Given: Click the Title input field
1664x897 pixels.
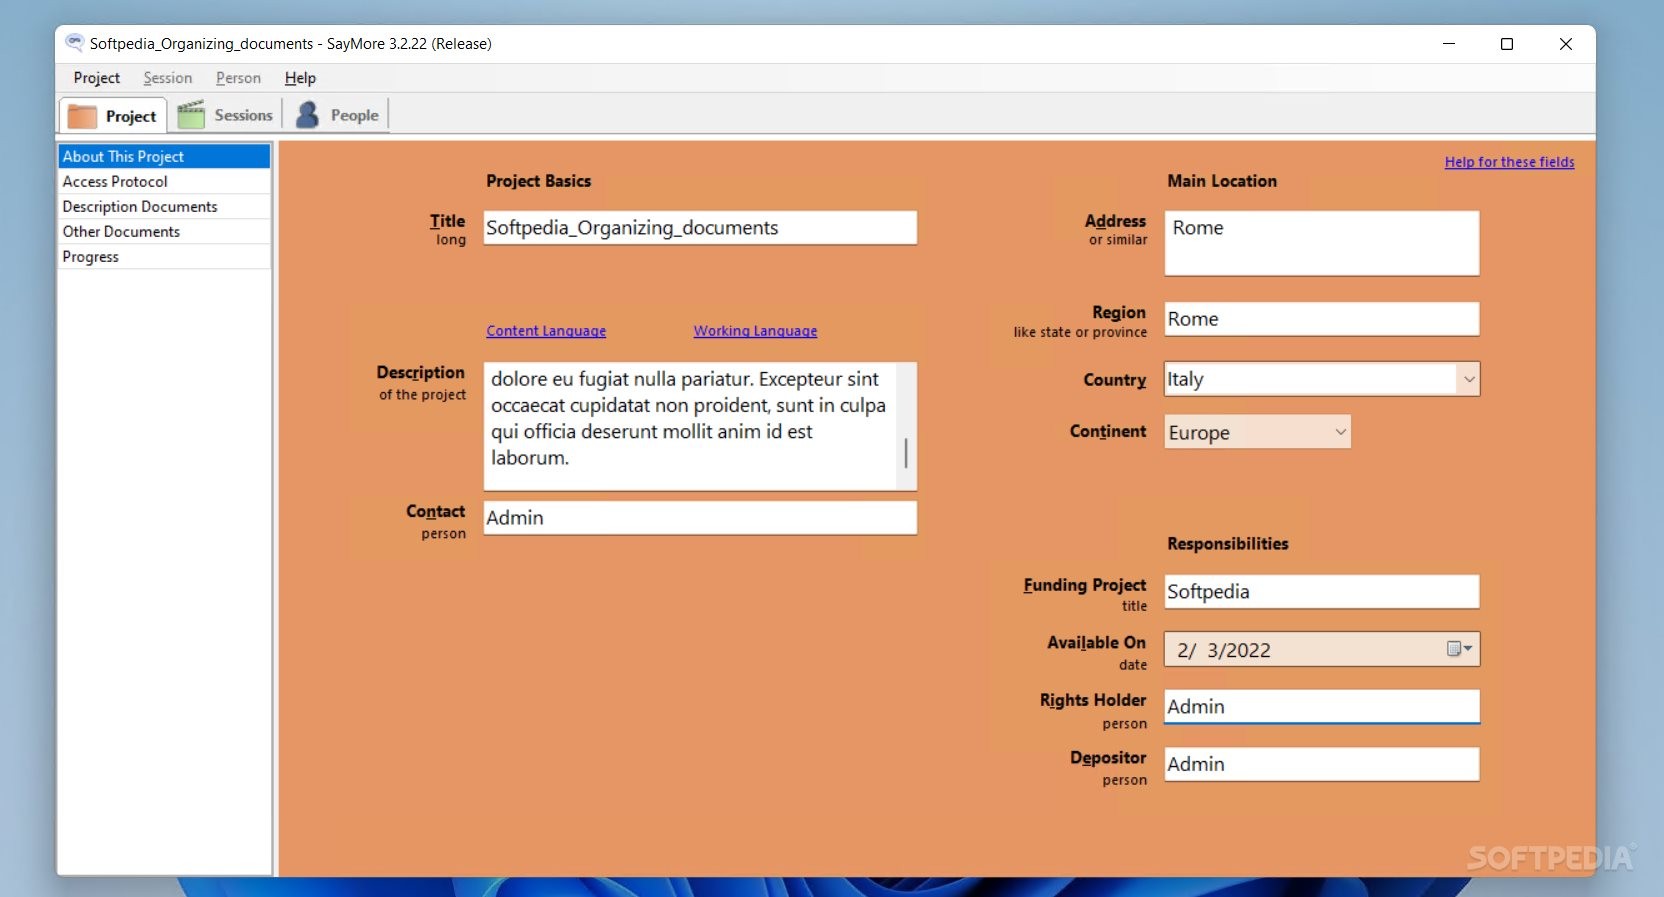Looking at the screenshot, I should click(x=700, y=227).
